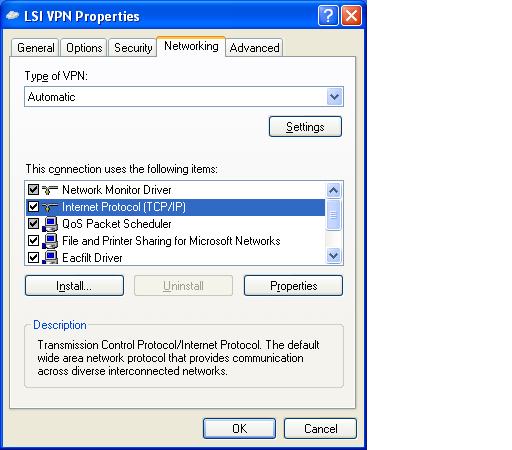Uncheck the Network Monitor Driver checkbox
This screenshot has width=512, height=450.
click(33, 190)
